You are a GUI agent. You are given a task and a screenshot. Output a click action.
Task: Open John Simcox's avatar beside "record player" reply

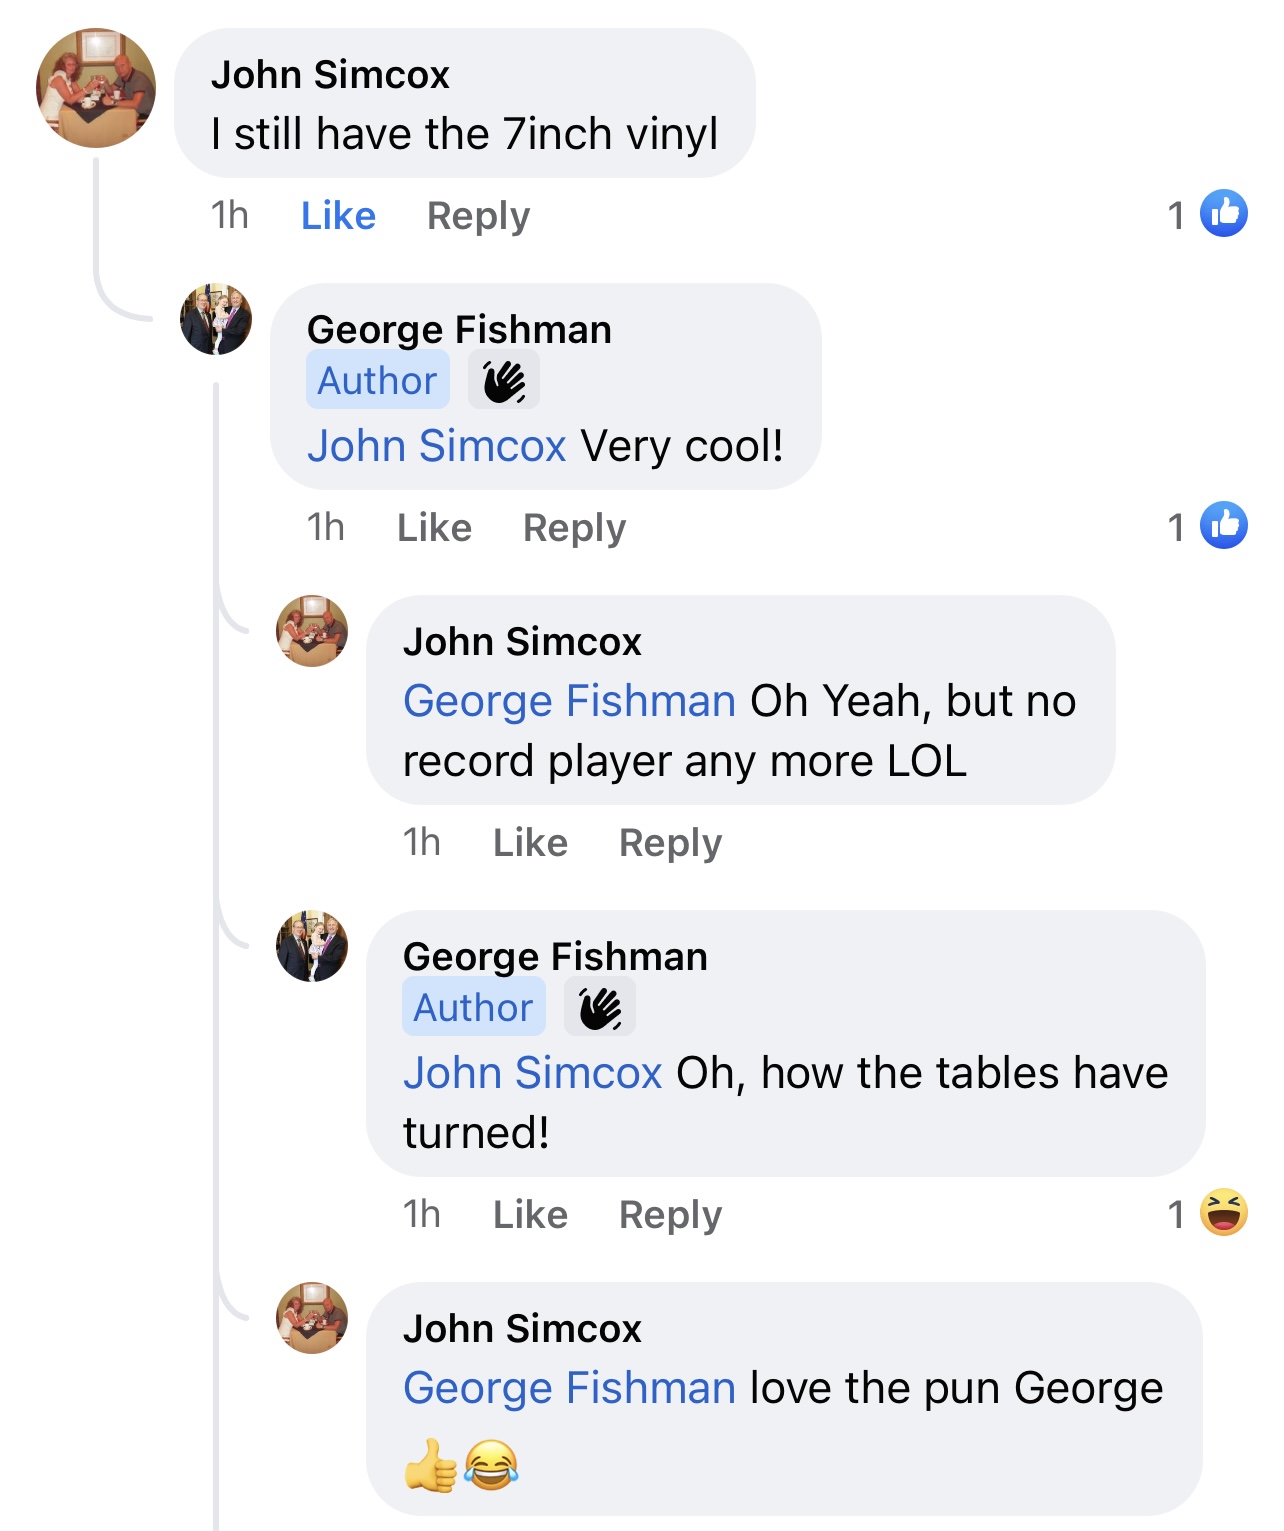click(x=312, y=631)
